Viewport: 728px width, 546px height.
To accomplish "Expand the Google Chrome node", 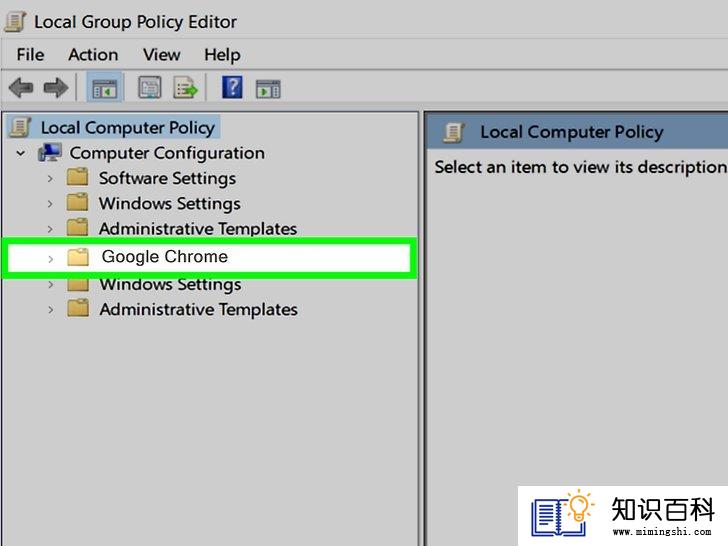I will click(51, 259).
